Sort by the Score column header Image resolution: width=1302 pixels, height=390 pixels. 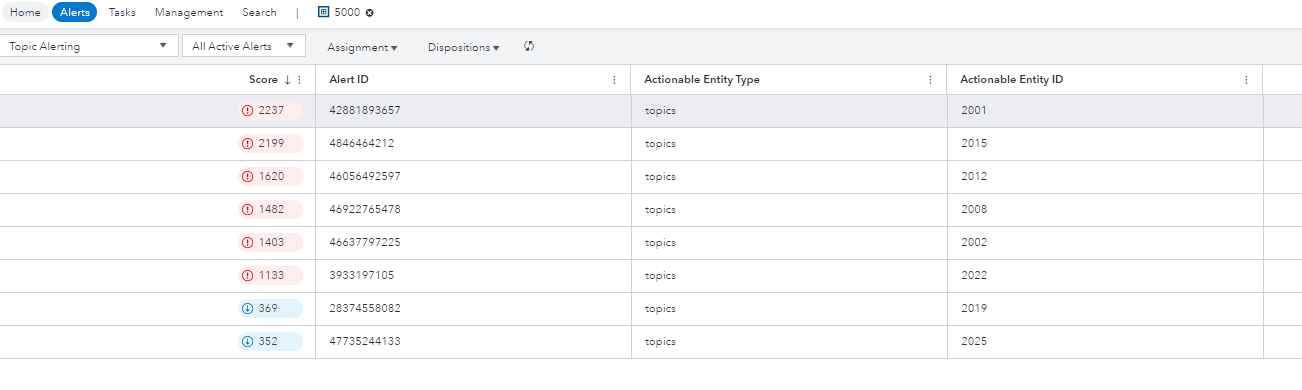264,80
